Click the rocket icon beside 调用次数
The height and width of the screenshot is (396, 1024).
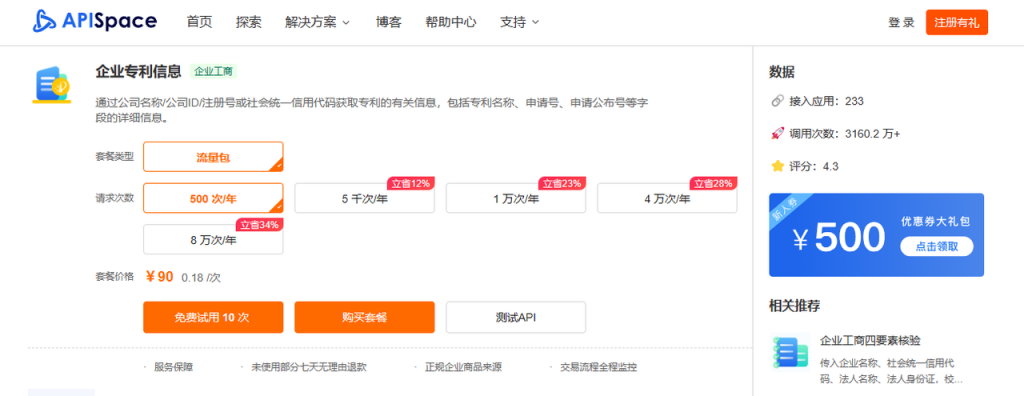click(x=777, y=134)
